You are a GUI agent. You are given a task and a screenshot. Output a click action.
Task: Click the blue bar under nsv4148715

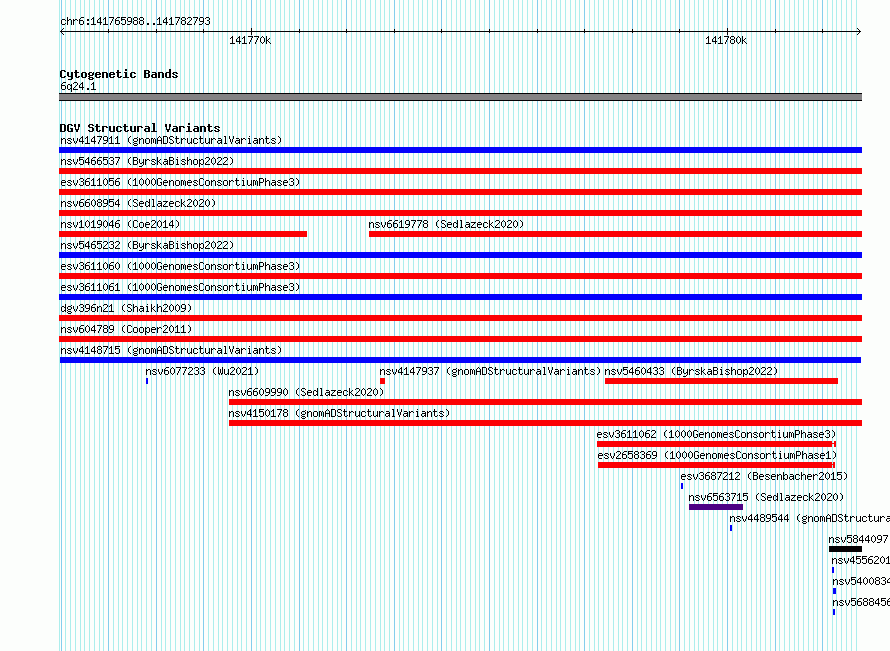[460, 360]
